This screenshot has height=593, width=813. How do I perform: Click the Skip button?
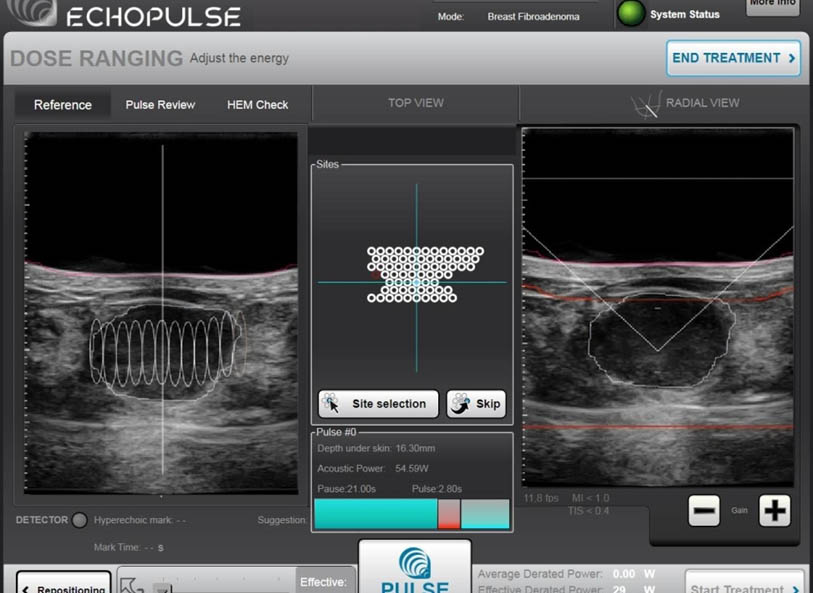(x=476, y=404)
